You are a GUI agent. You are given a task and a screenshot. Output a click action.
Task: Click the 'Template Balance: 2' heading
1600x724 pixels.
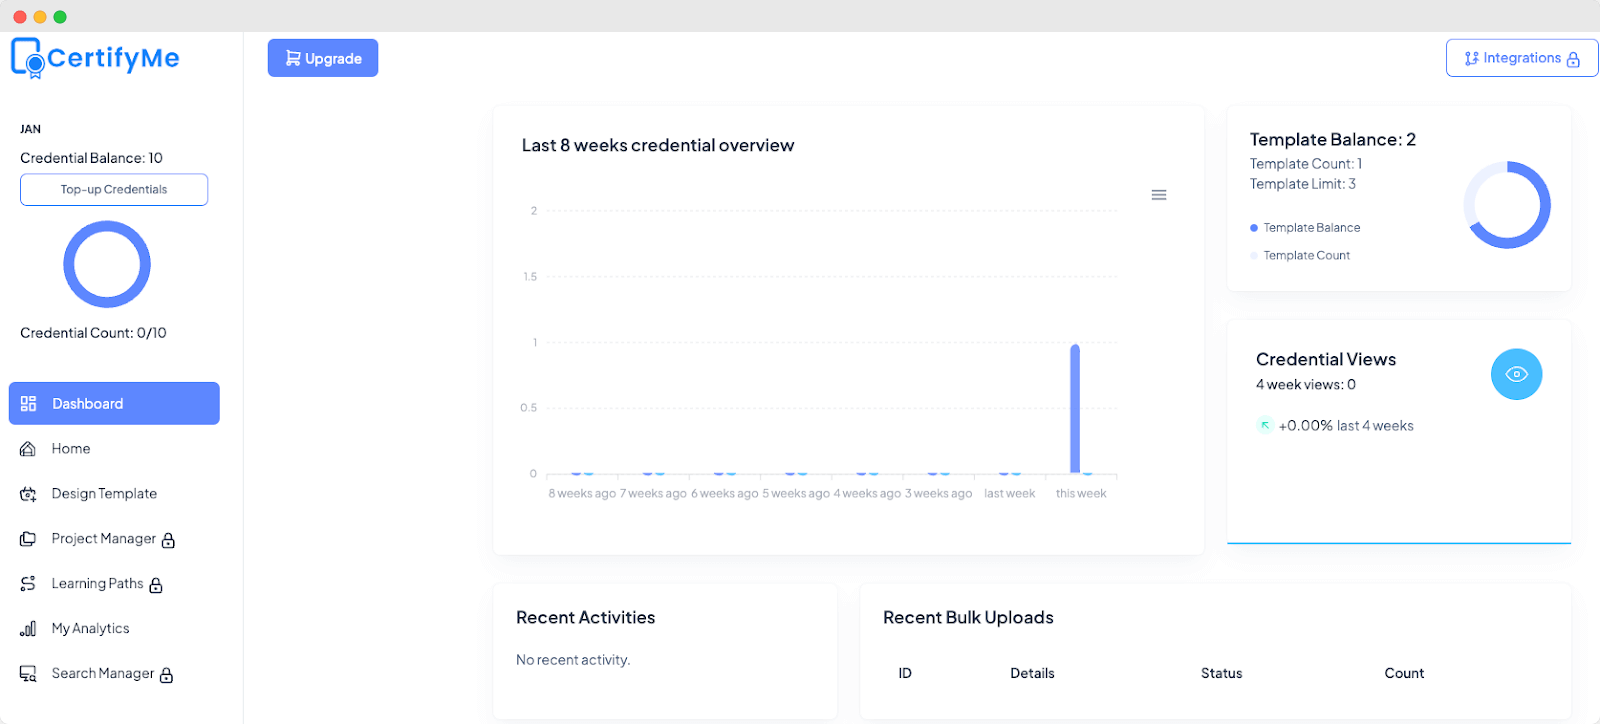coord(1333,140)
